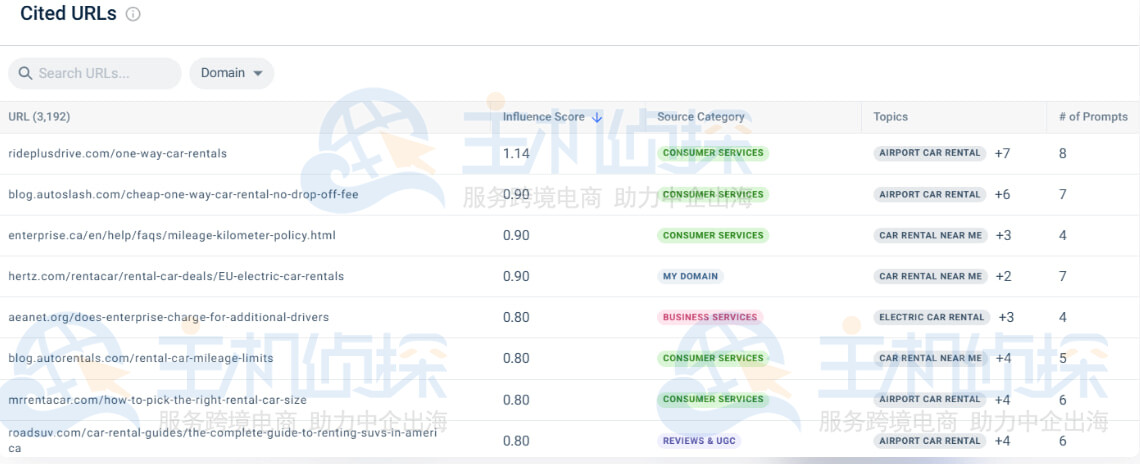This screenshot has width=1140, height=464.
Task: Click the search magnifier icon
Action: [25, 73]
